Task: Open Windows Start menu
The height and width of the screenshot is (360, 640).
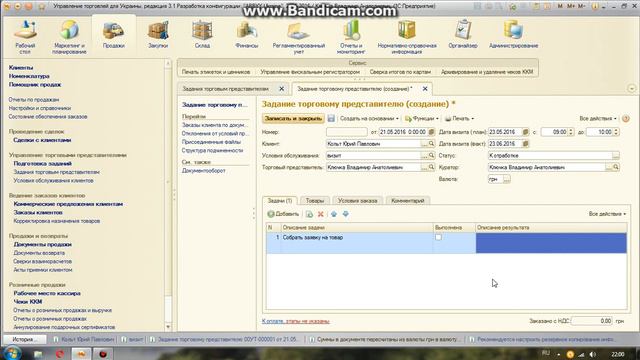Action: [x=12, y=353]
